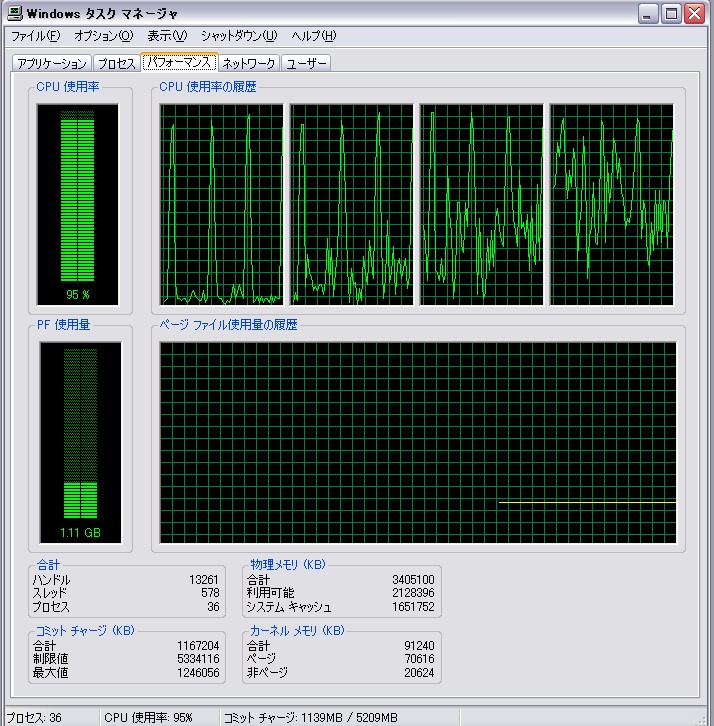Click the システム キャッシュ value 1651752
This screenshot has width=714, height=726.
pos(413,607)
